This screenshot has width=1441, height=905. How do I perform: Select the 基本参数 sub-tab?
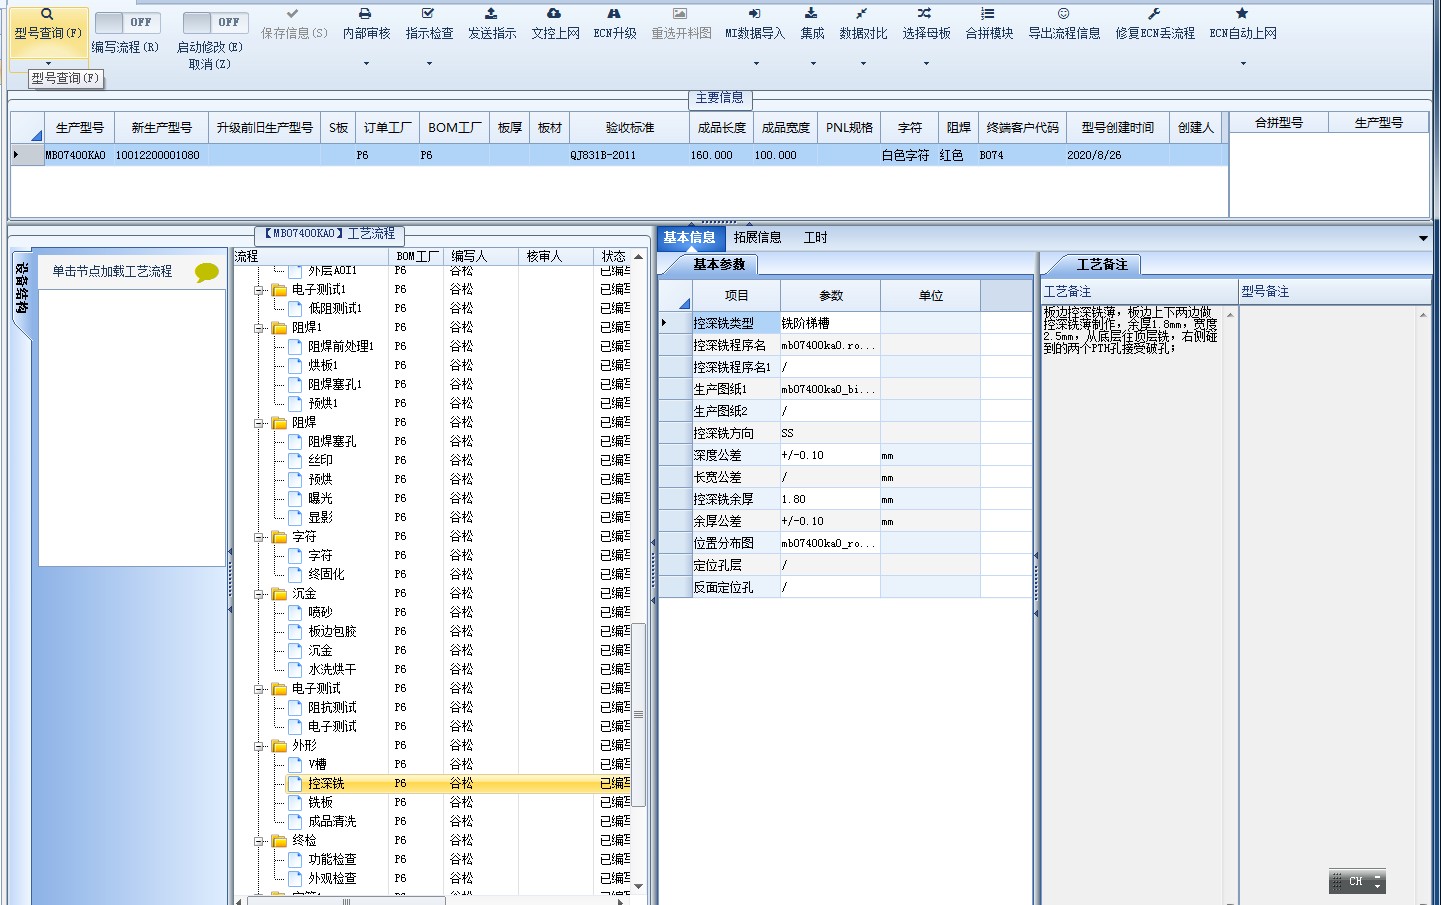(x=719, y=265)
